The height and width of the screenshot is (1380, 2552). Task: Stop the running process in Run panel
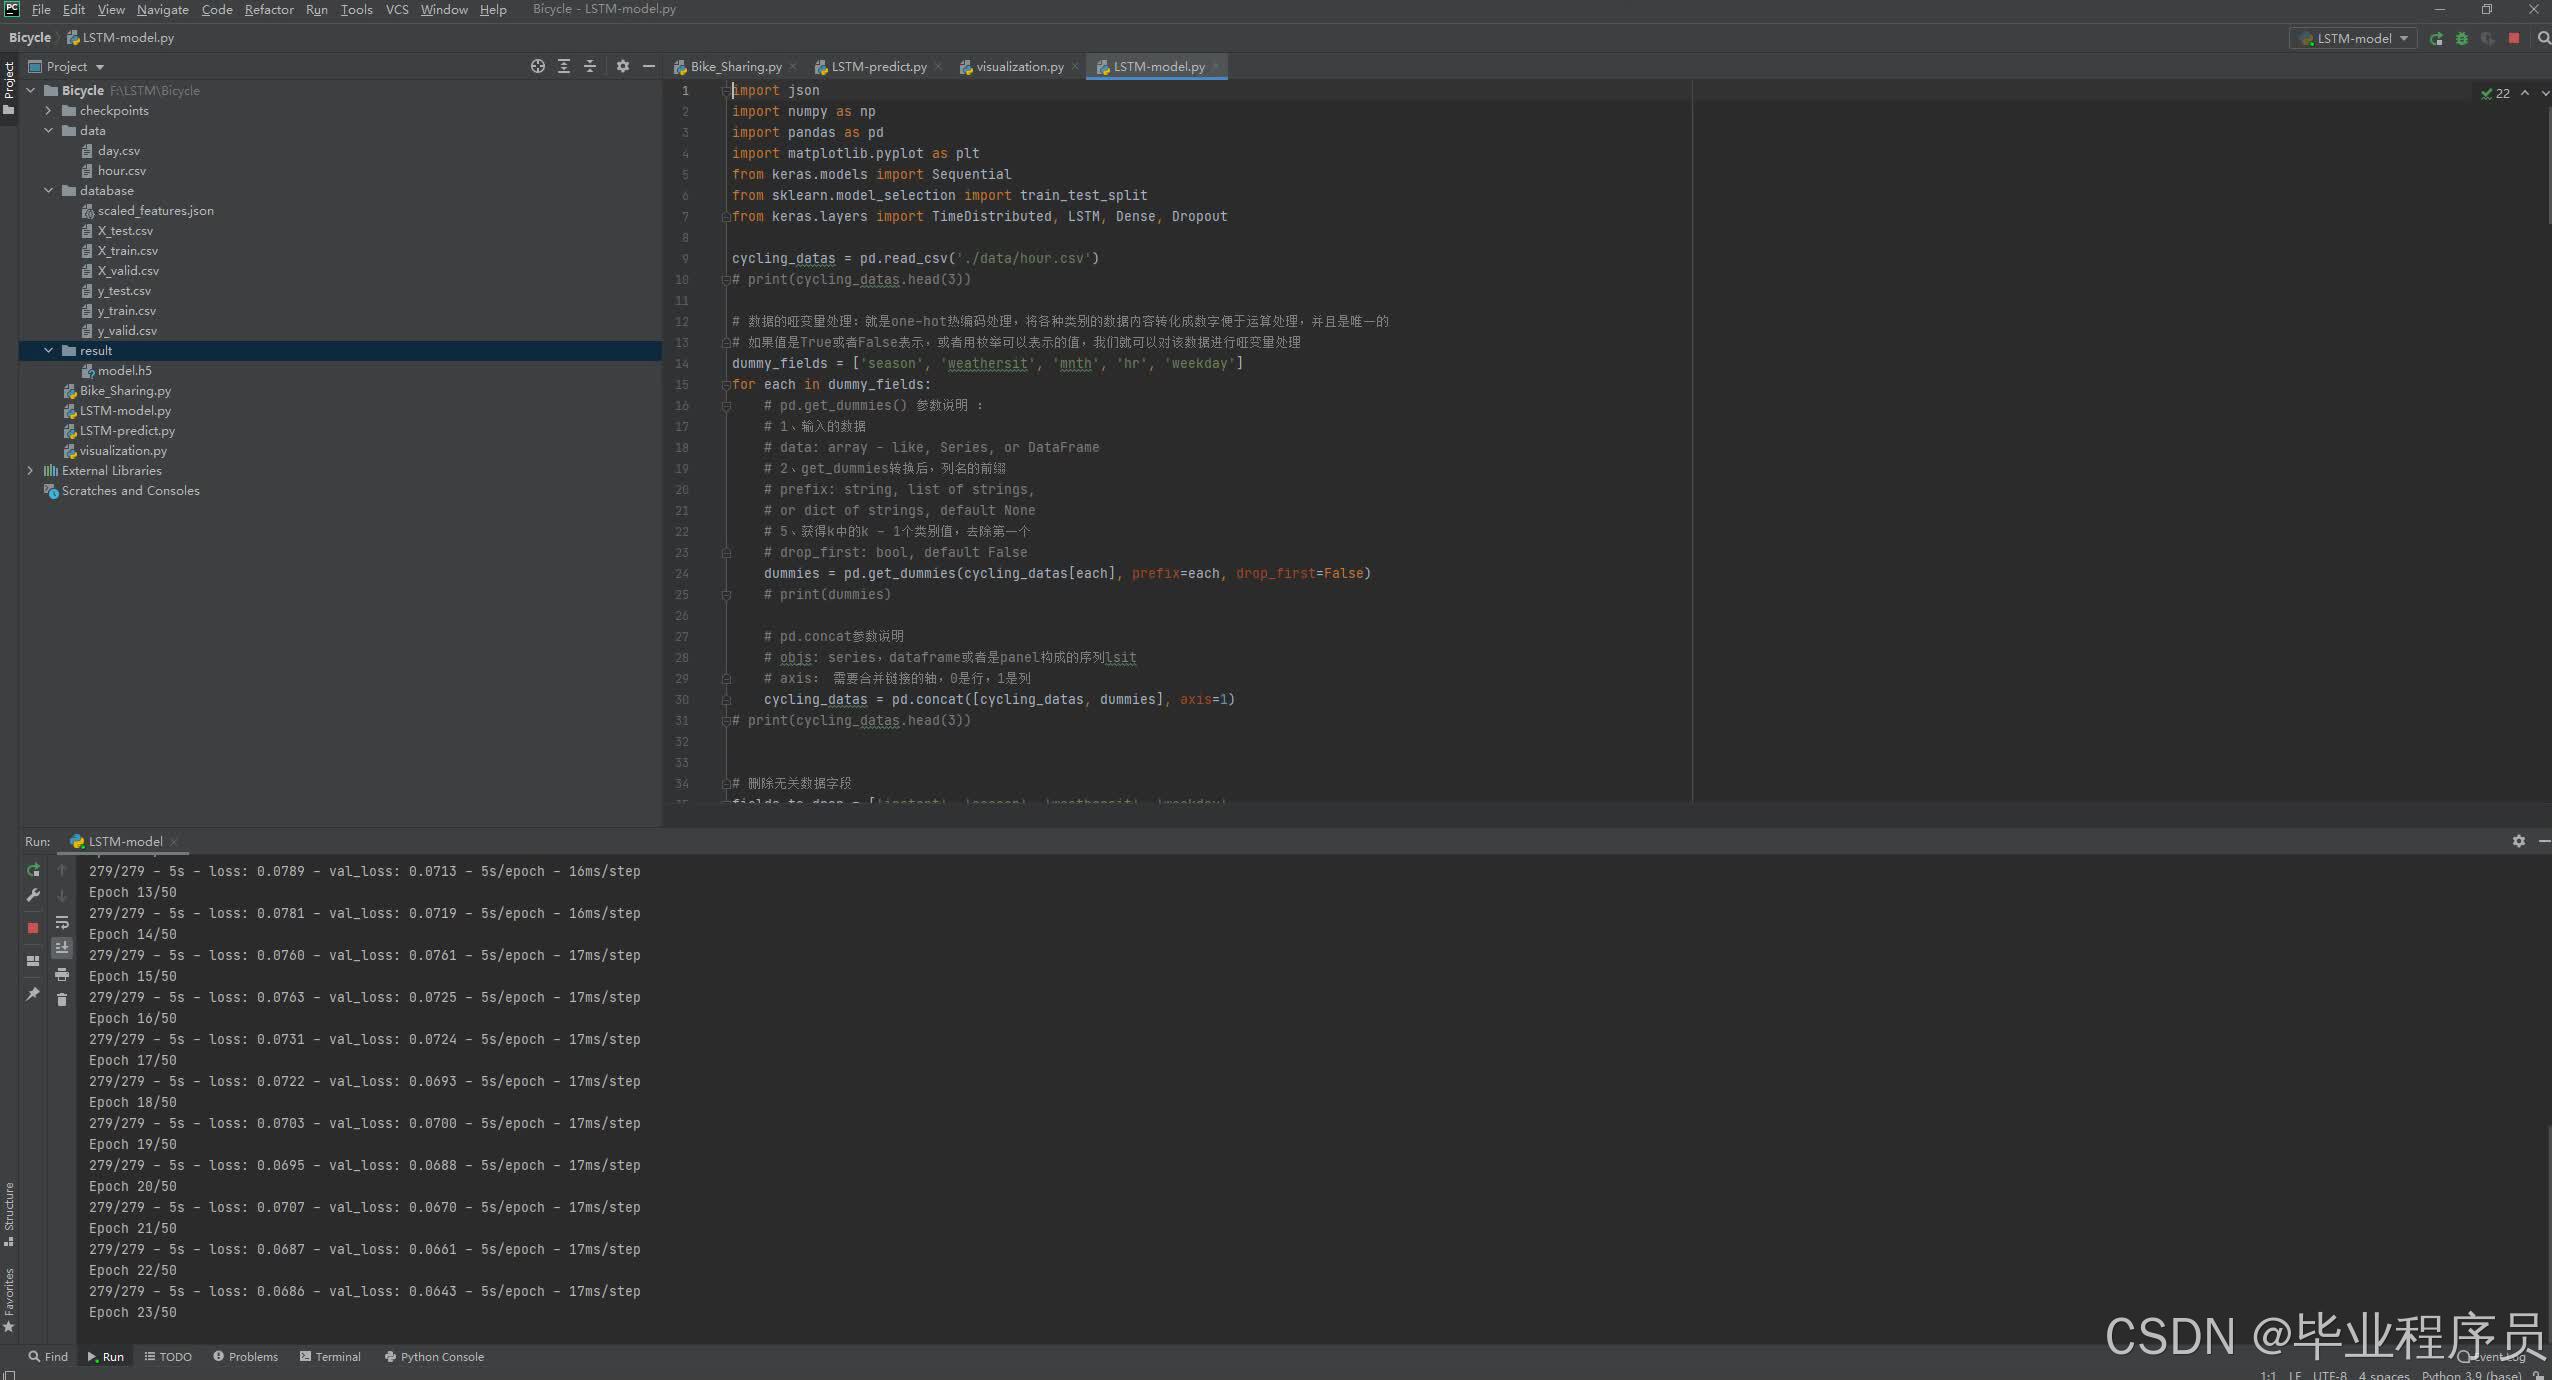click(33, 927)
